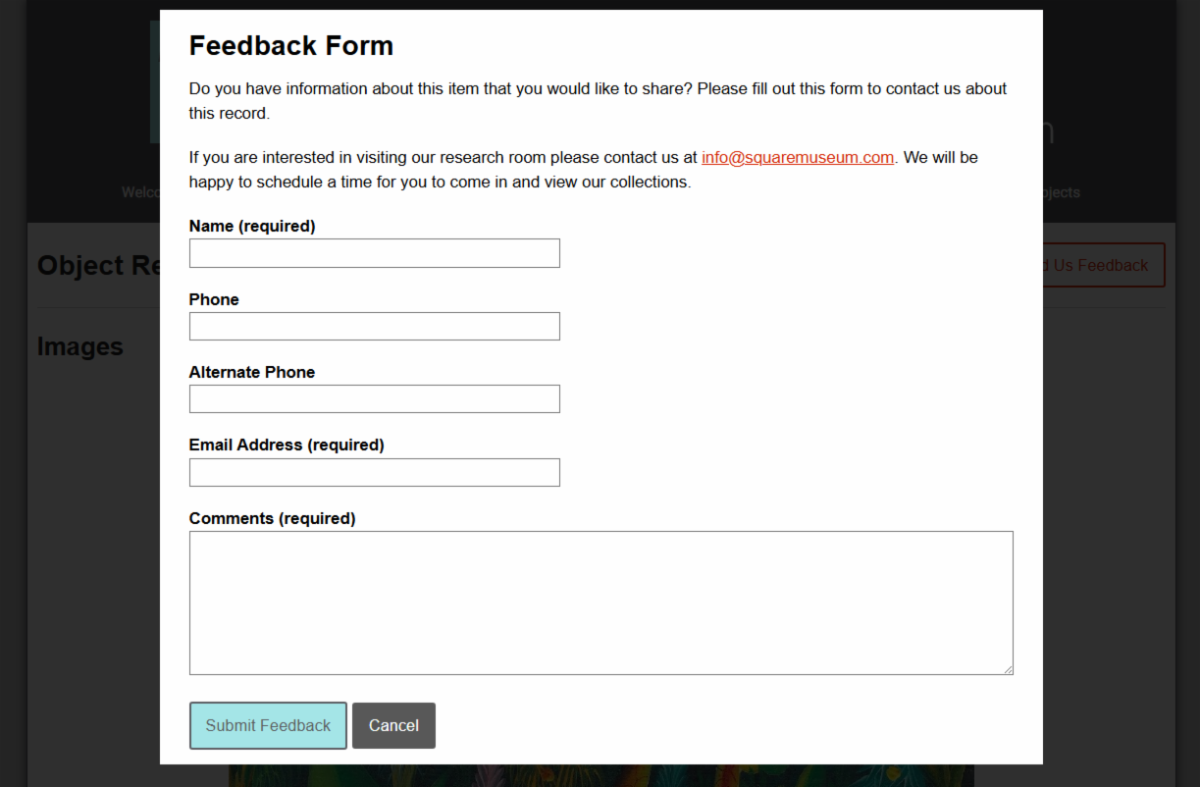The width and height of the screenshot is (1200, 787).
Task: Click the colorful image below the dialog
Action: click(x=600, y=775)
